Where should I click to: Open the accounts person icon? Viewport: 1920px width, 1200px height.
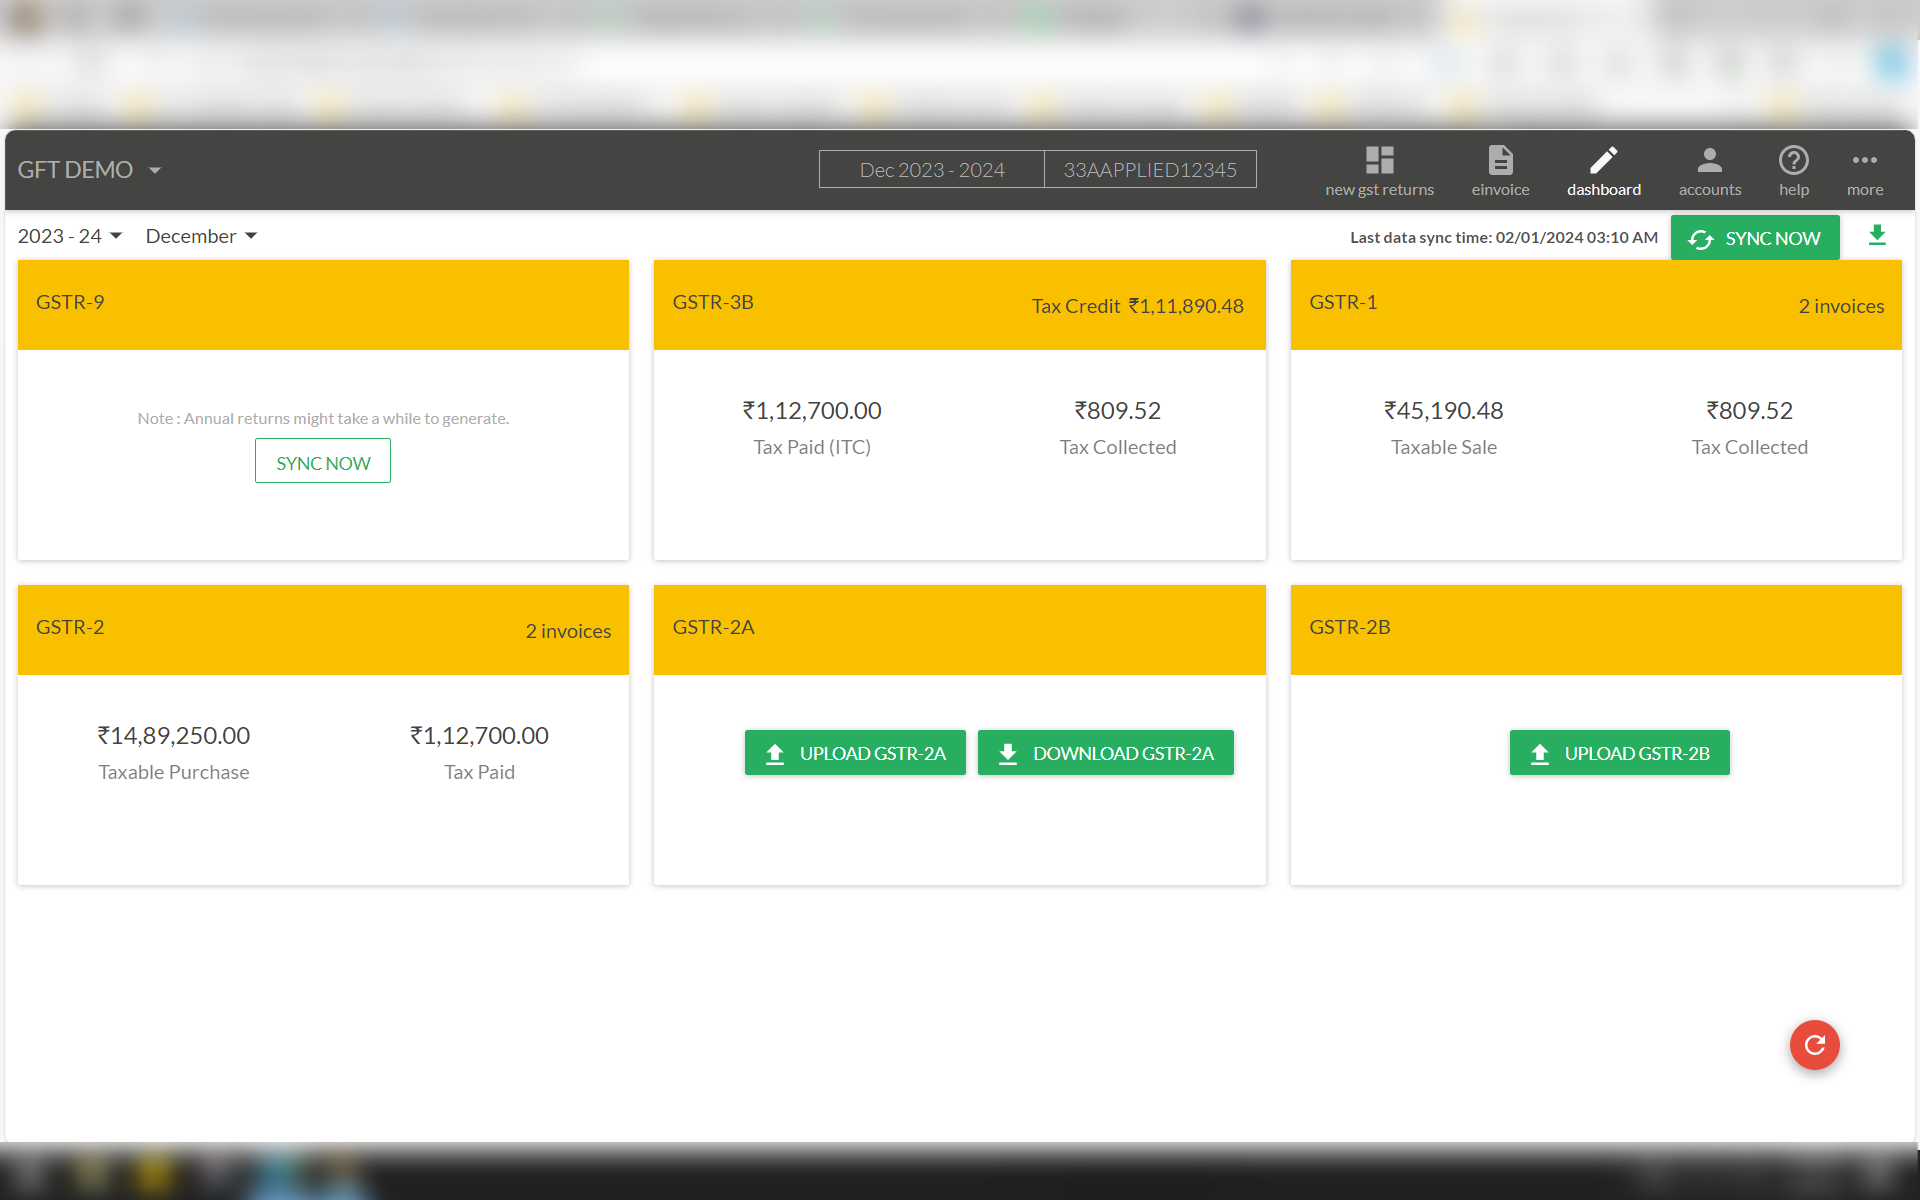pos(1709,161)
